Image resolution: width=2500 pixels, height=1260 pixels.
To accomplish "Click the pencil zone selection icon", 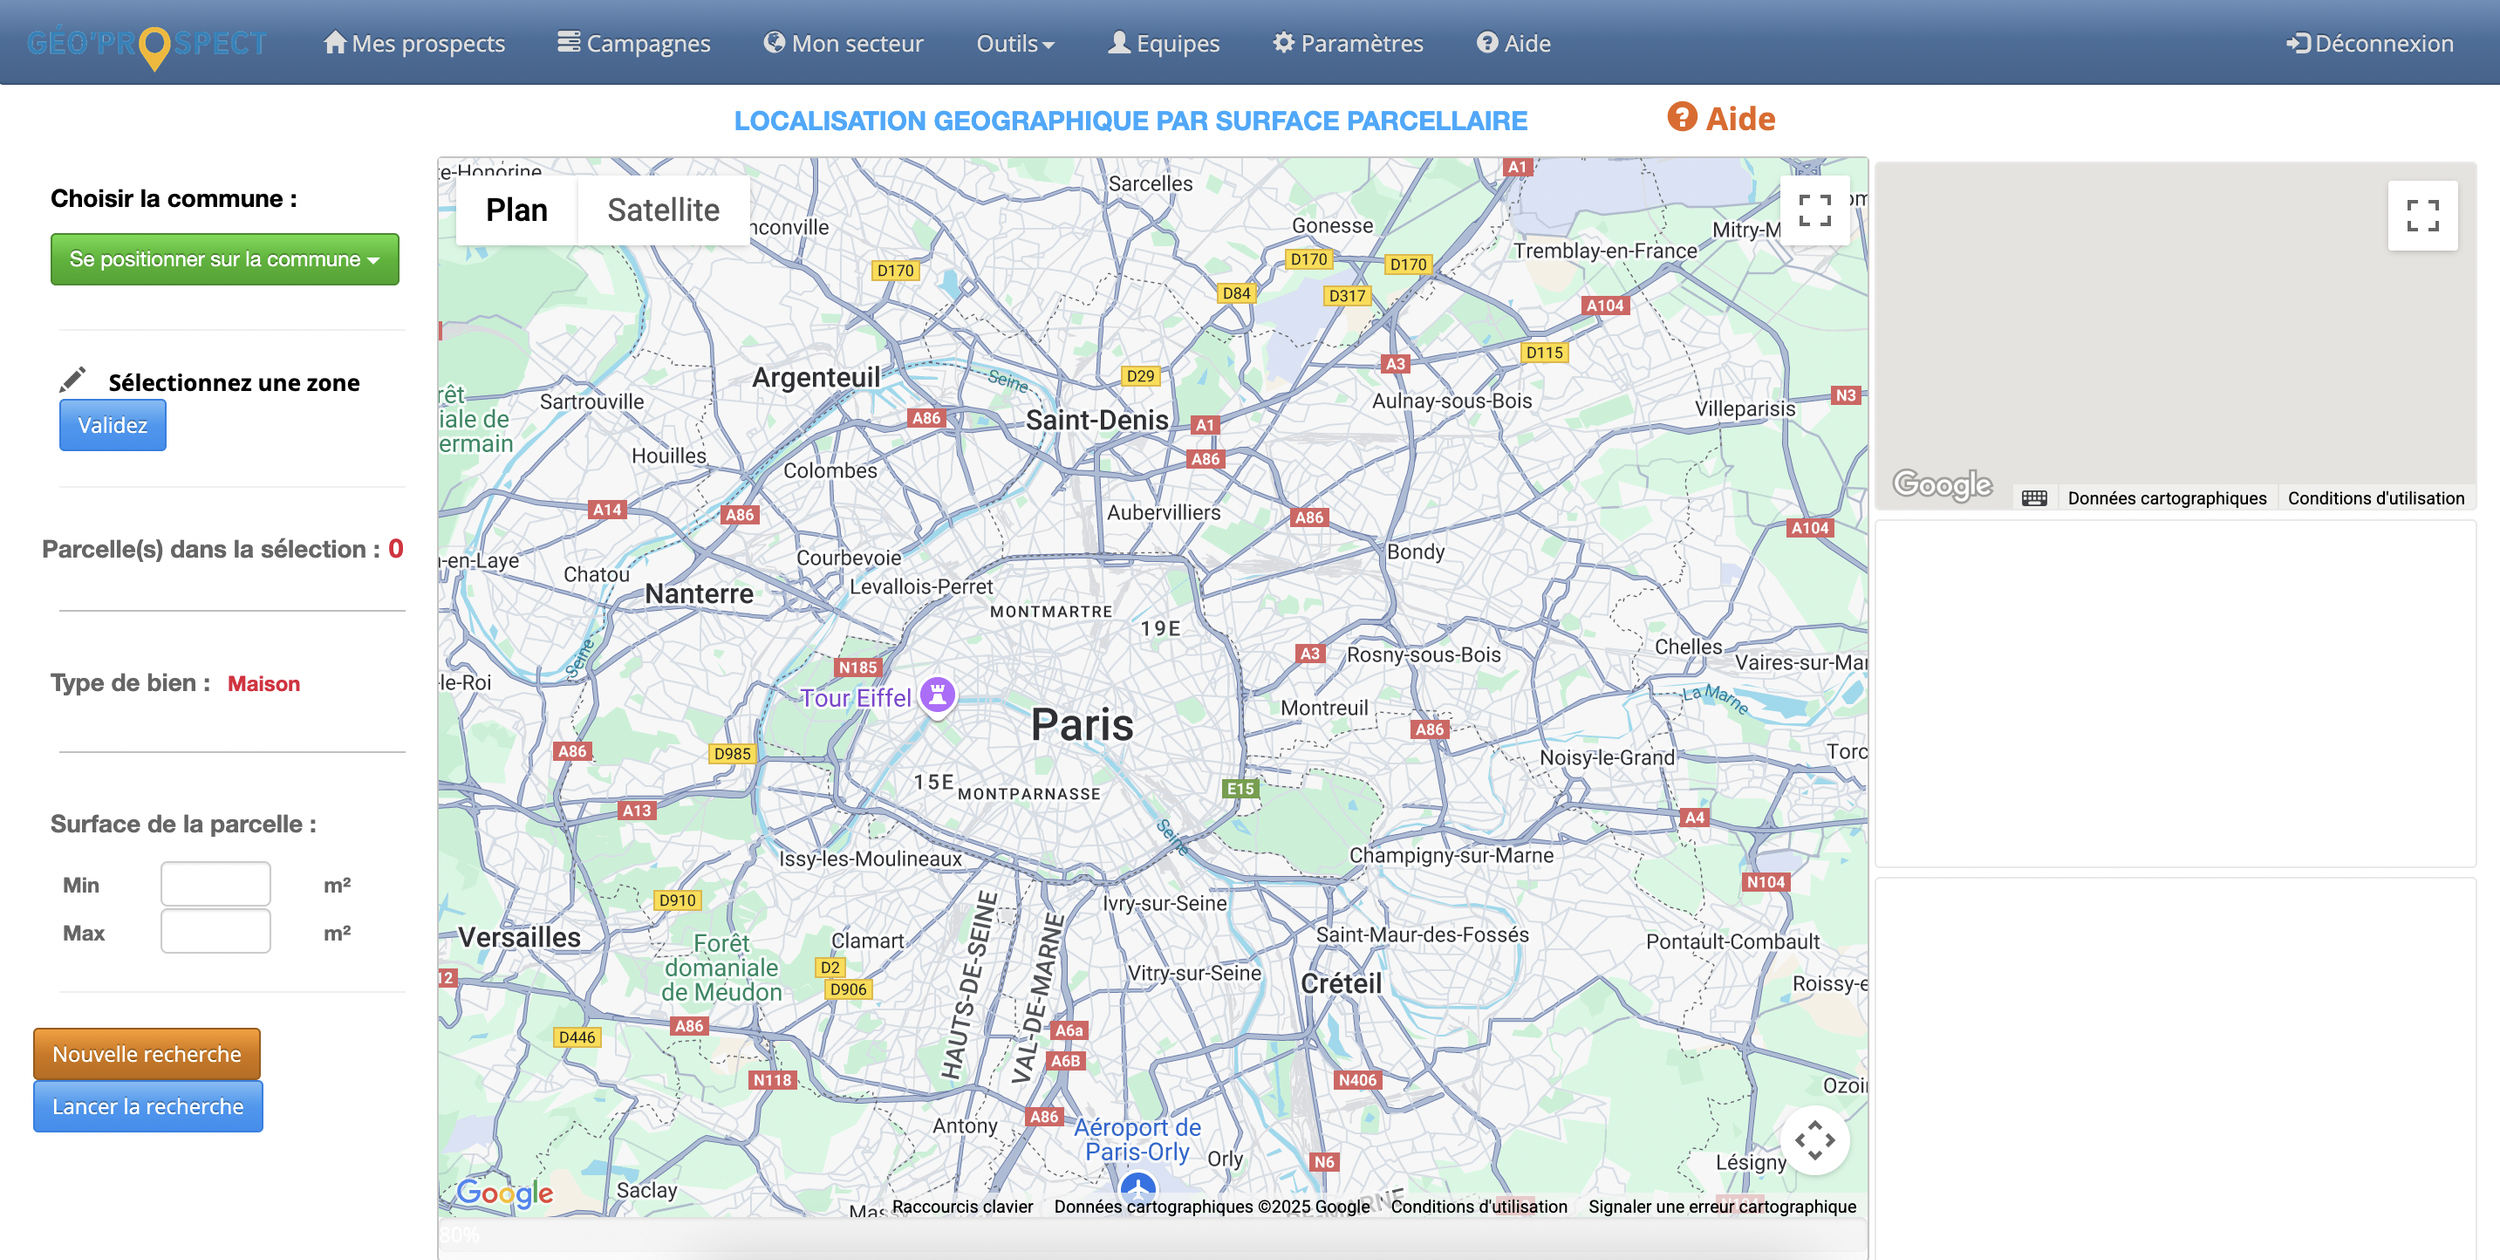I will point(73,380).
